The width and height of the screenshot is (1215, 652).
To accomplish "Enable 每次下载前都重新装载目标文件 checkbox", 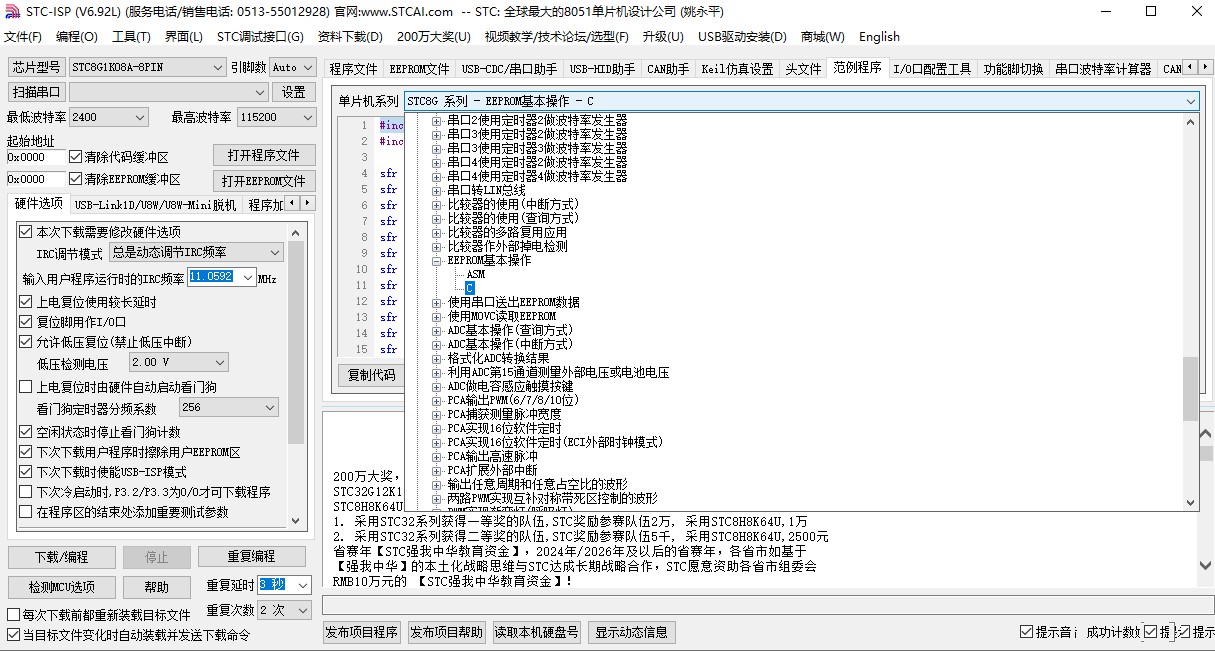I will pos(14,615).
